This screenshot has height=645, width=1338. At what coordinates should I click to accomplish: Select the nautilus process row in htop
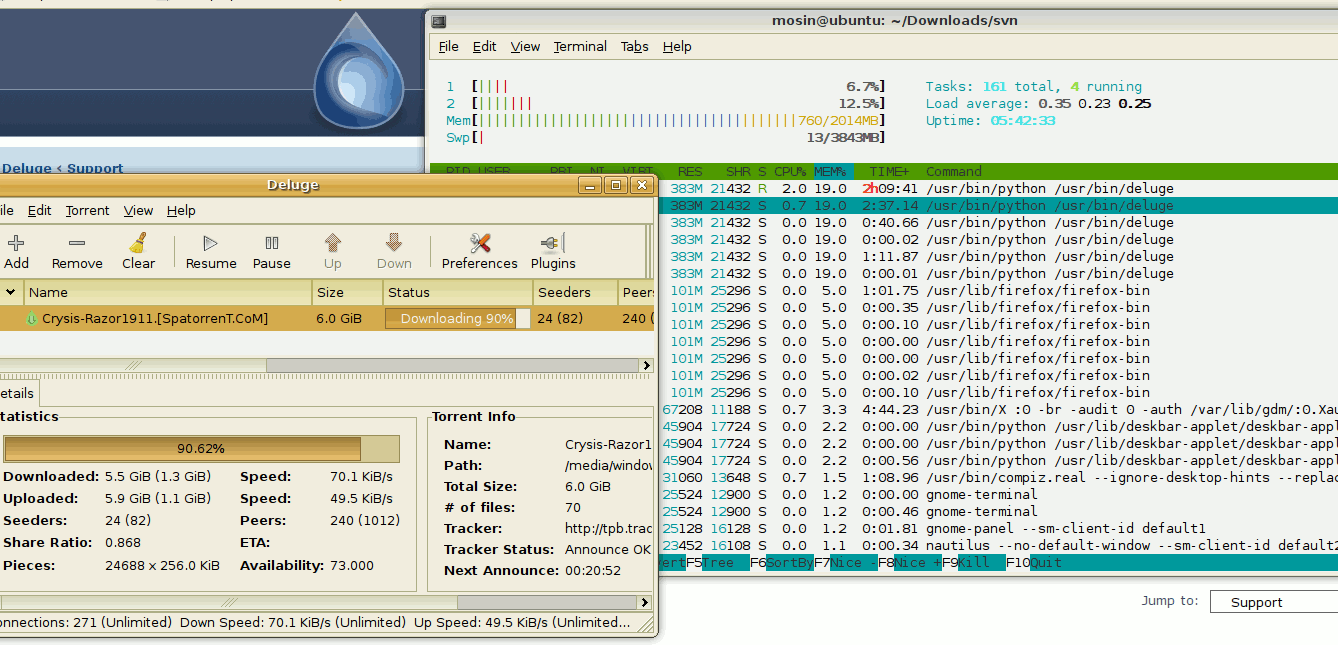pos(998,545)
